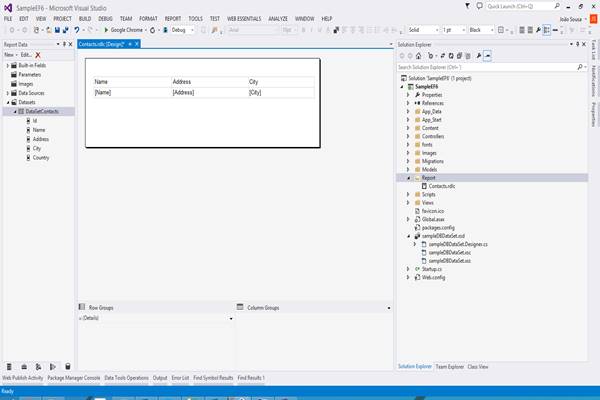Click the notifications flag icon in title bar
This screenshot has height=400, width=600.
click(468, 6)
